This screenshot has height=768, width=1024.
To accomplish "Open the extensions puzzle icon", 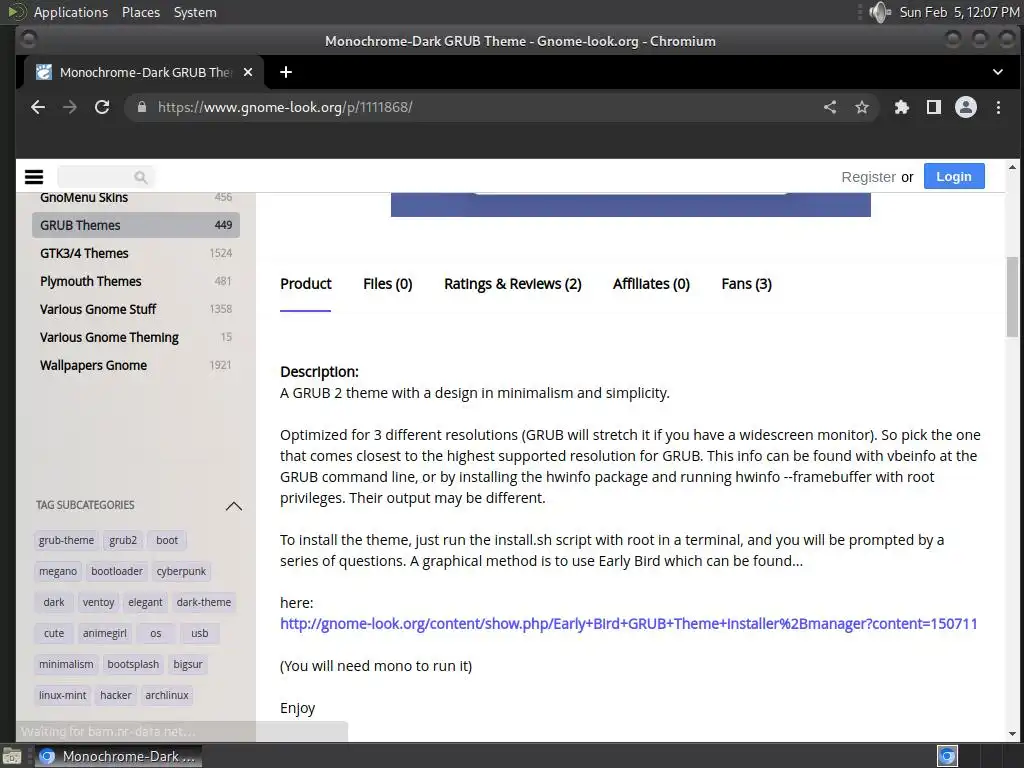I will tap(901, 107).
